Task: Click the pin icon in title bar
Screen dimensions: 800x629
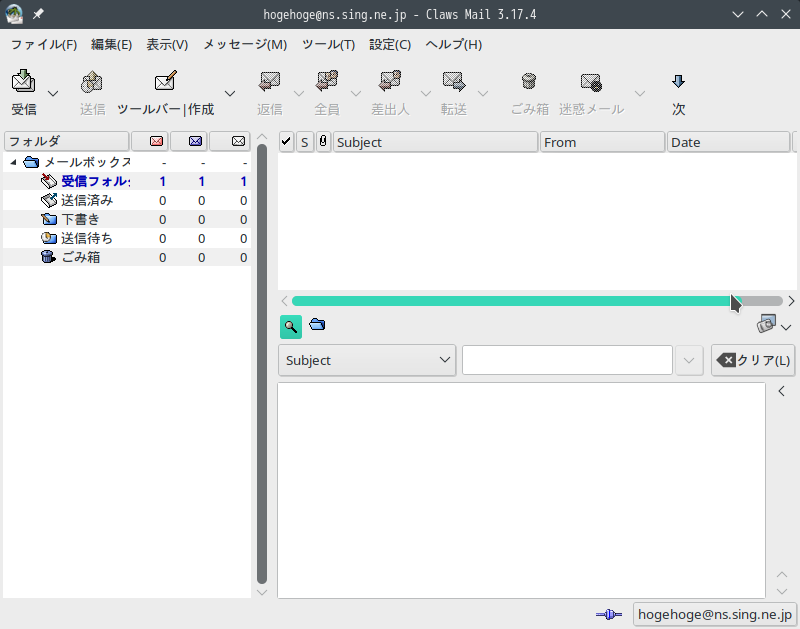Action: (x=38, y=14)
